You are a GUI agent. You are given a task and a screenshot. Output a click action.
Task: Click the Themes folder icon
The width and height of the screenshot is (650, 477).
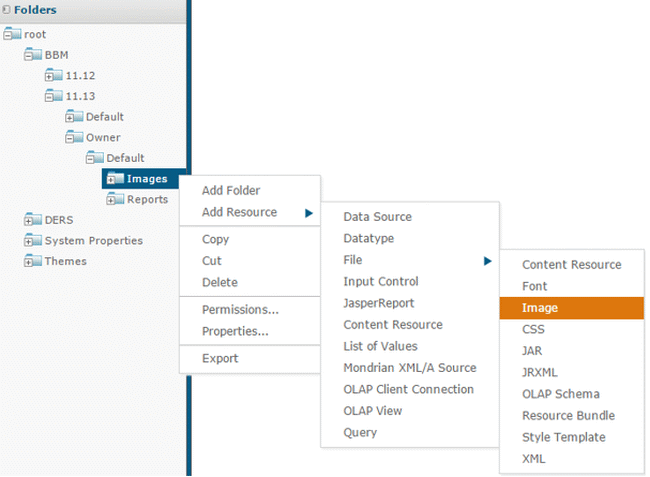coord(33,261)
